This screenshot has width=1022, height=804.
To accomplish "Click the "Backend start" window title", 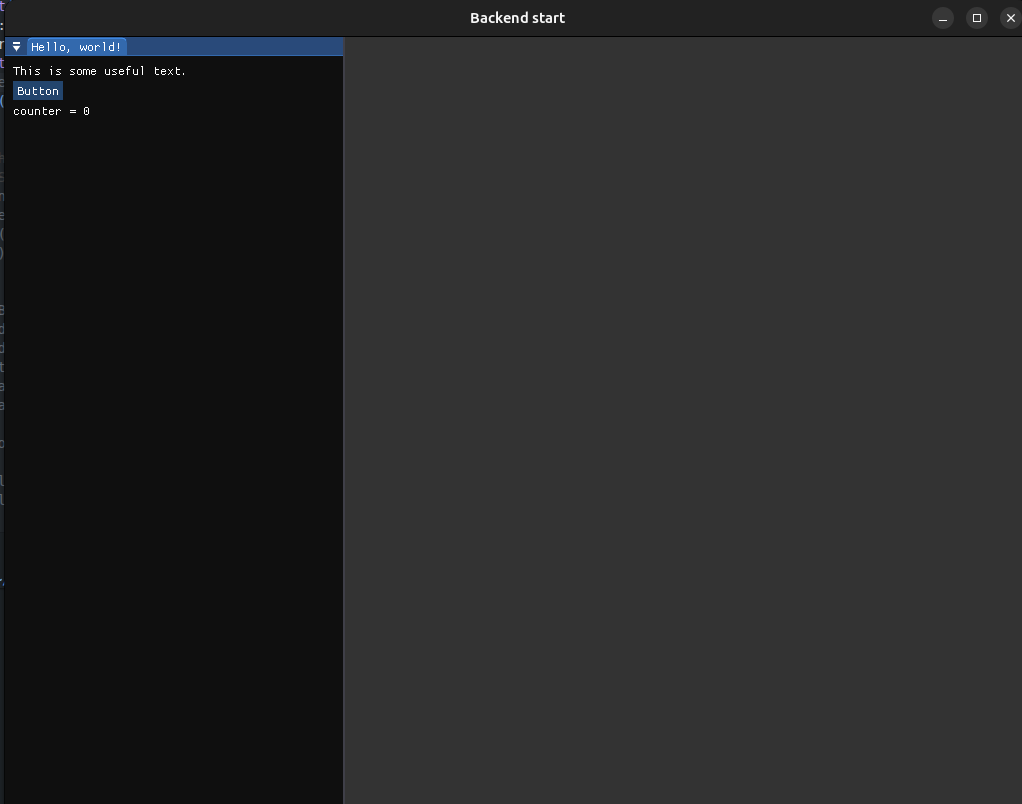I will click(x=517, y=18).
